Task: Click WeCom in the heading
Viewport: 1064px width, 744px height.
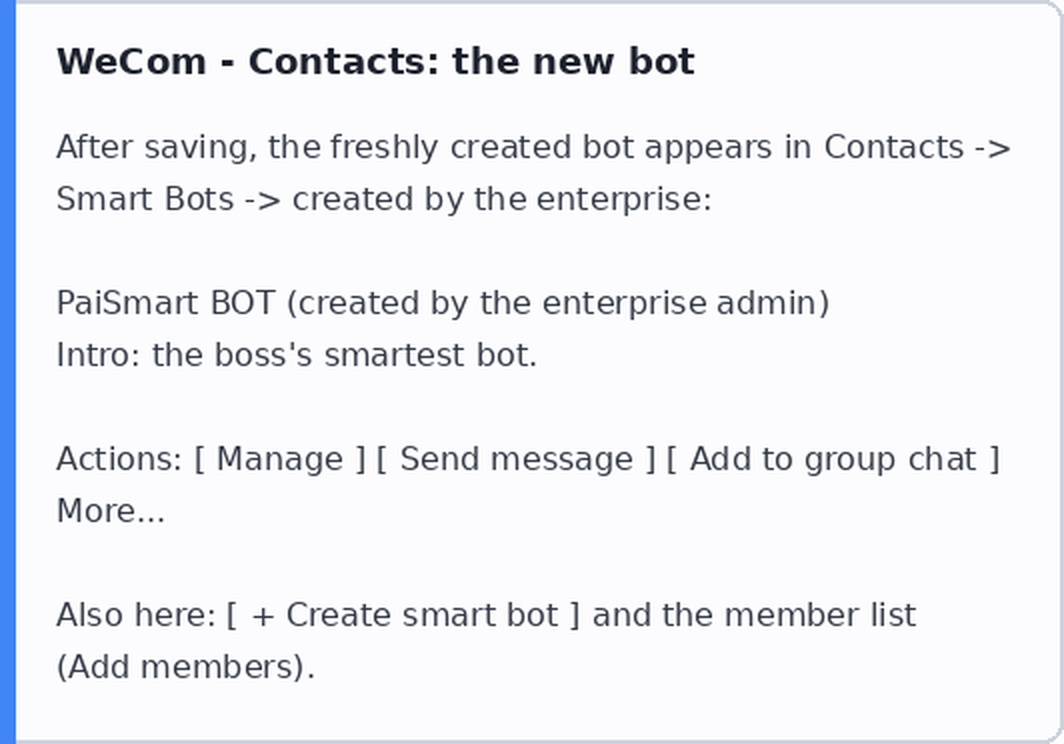Action: point(132,62)
